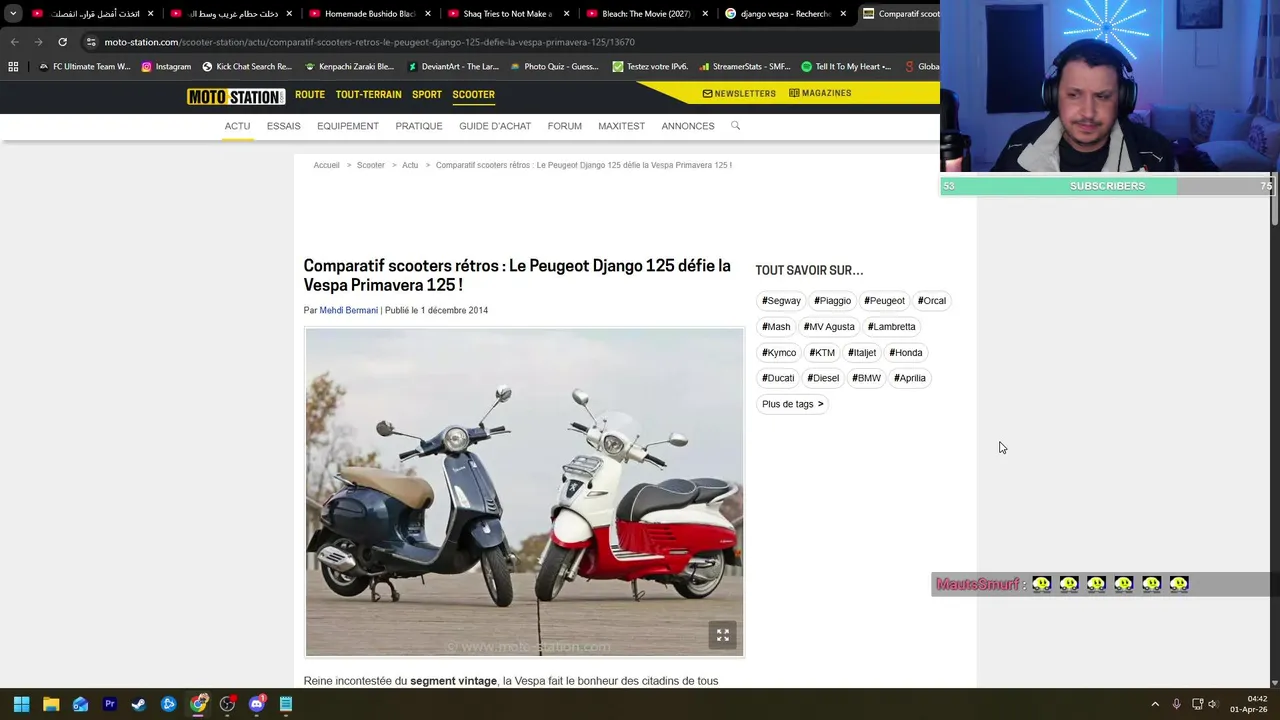The width and height of the screenshot is (1280, 720).
Task: Select SPORT in top navigation
Action: pyautogui.click(x=427, y=95)
